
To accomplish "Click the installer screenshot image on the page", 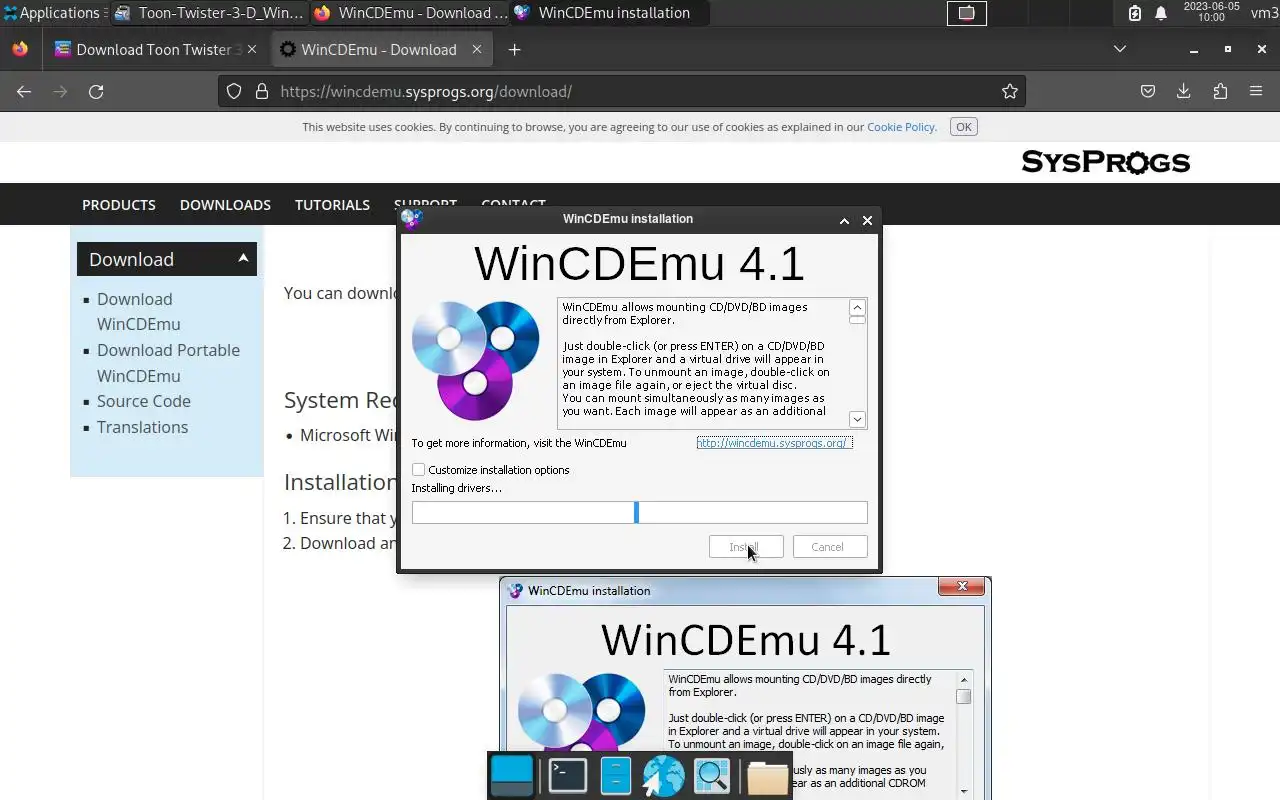I will (746, 688).
